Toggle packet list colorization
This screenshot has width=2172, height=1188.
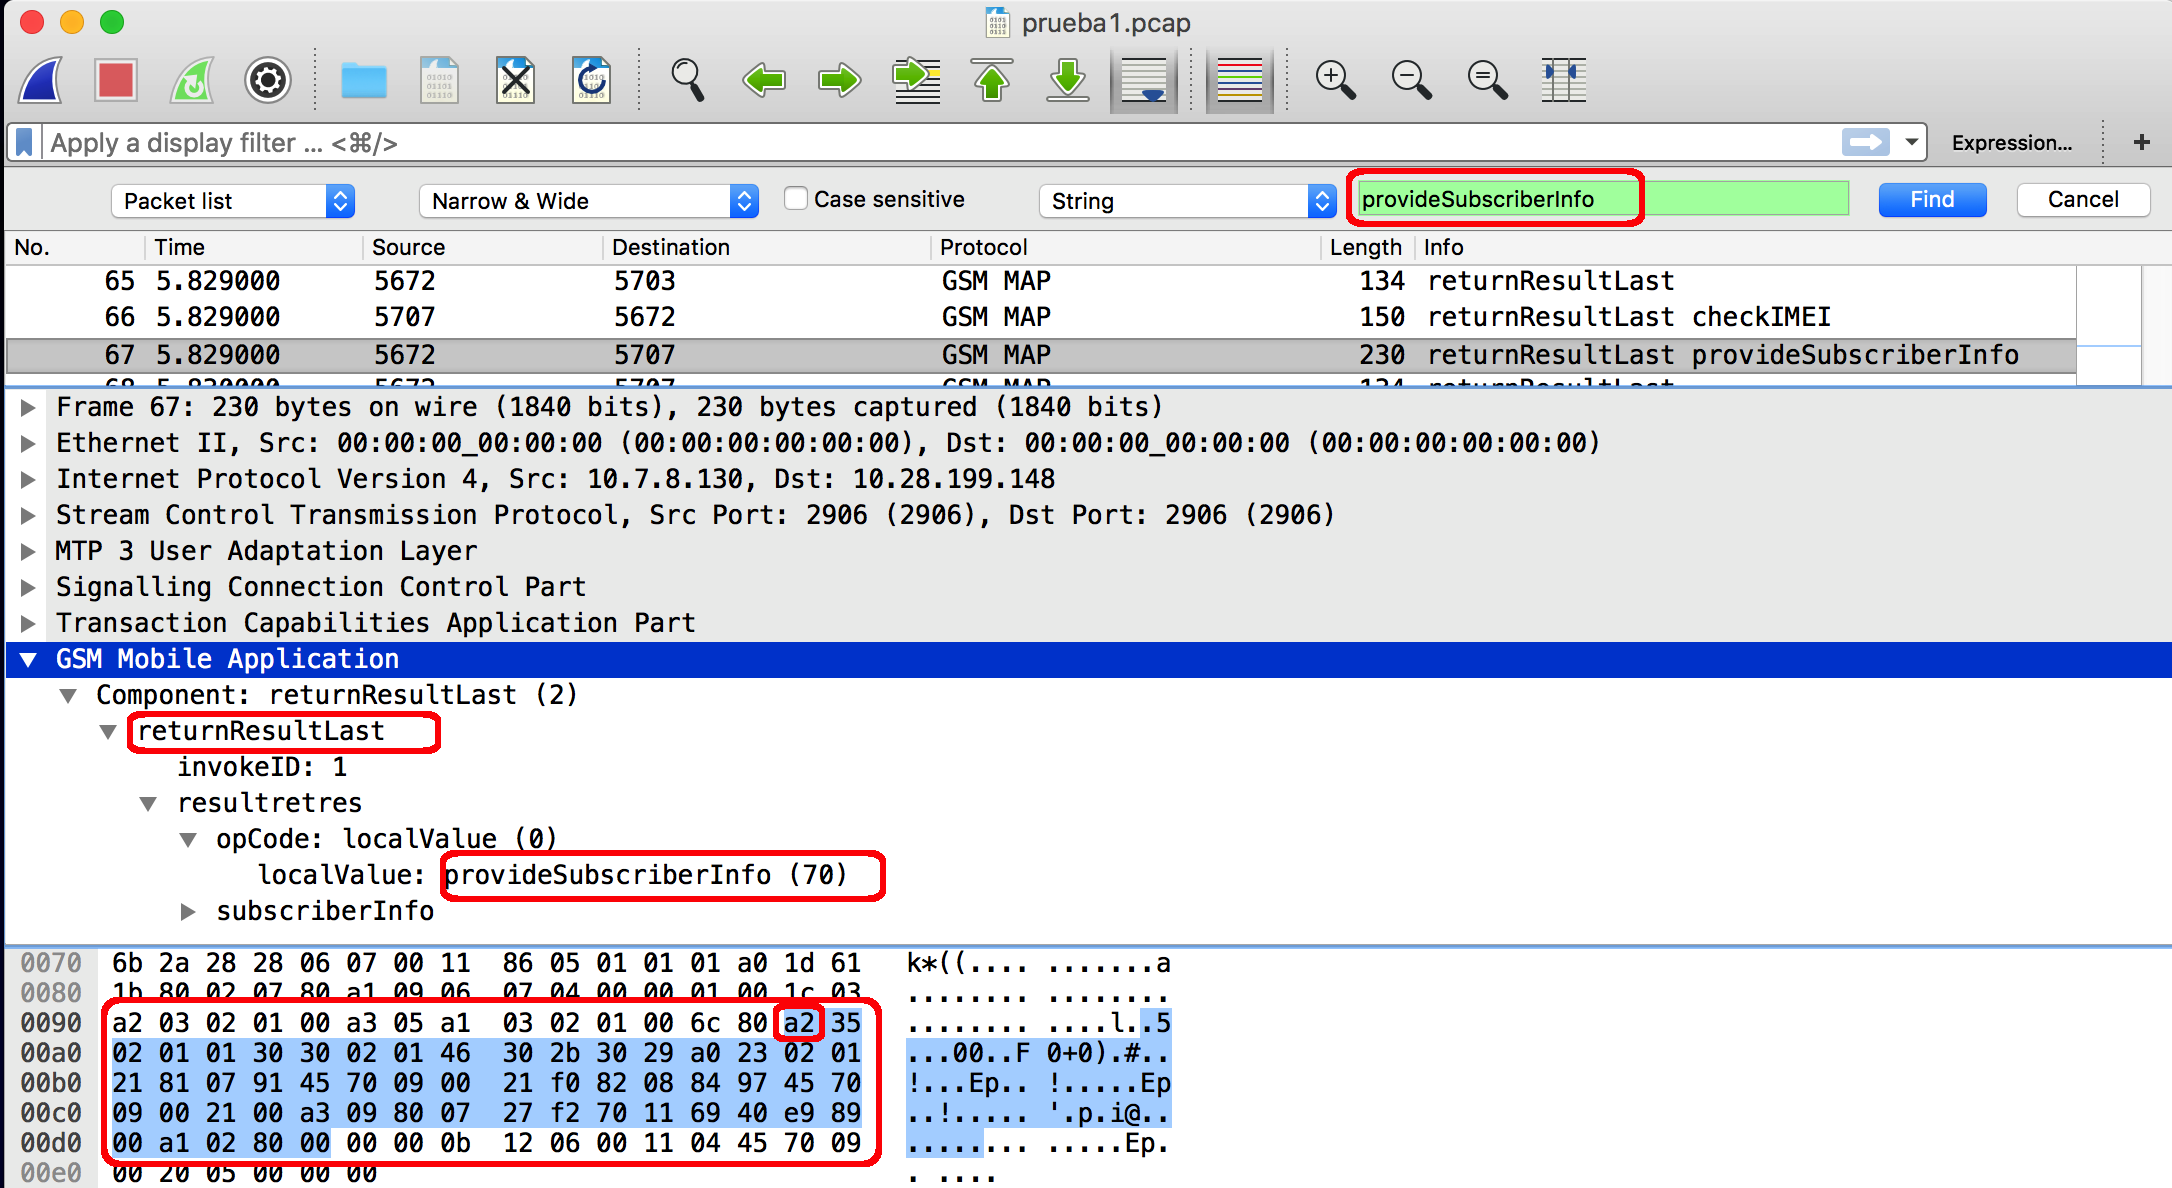[x=1240, y=80]
